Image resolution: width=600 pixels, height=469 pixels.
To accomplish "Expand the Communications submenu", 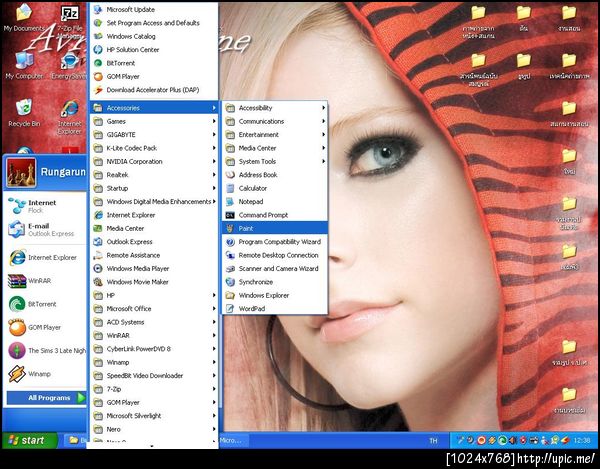I will coord(275,121).
